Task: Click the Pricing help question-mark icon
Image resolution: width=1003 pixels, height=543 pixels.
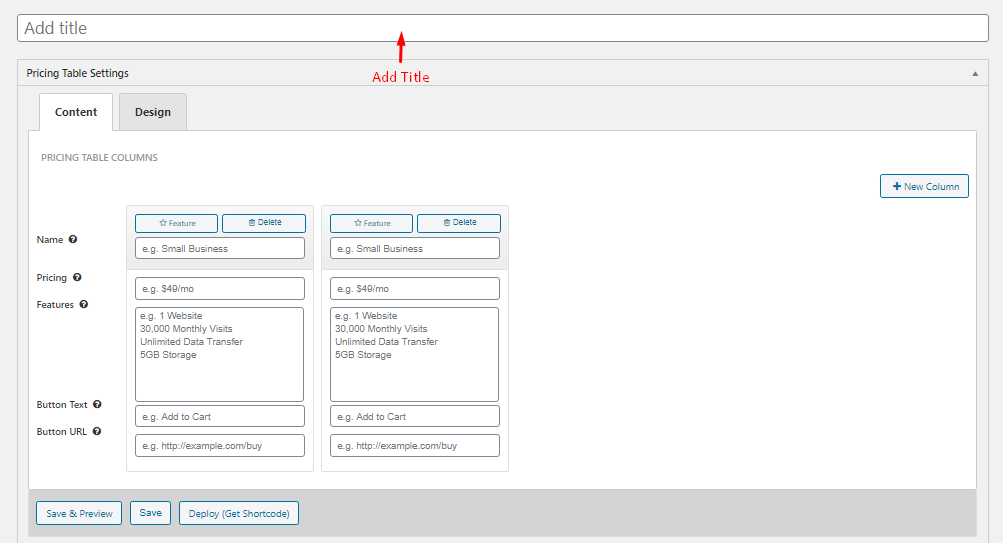Action: click(x=77, y=278)
